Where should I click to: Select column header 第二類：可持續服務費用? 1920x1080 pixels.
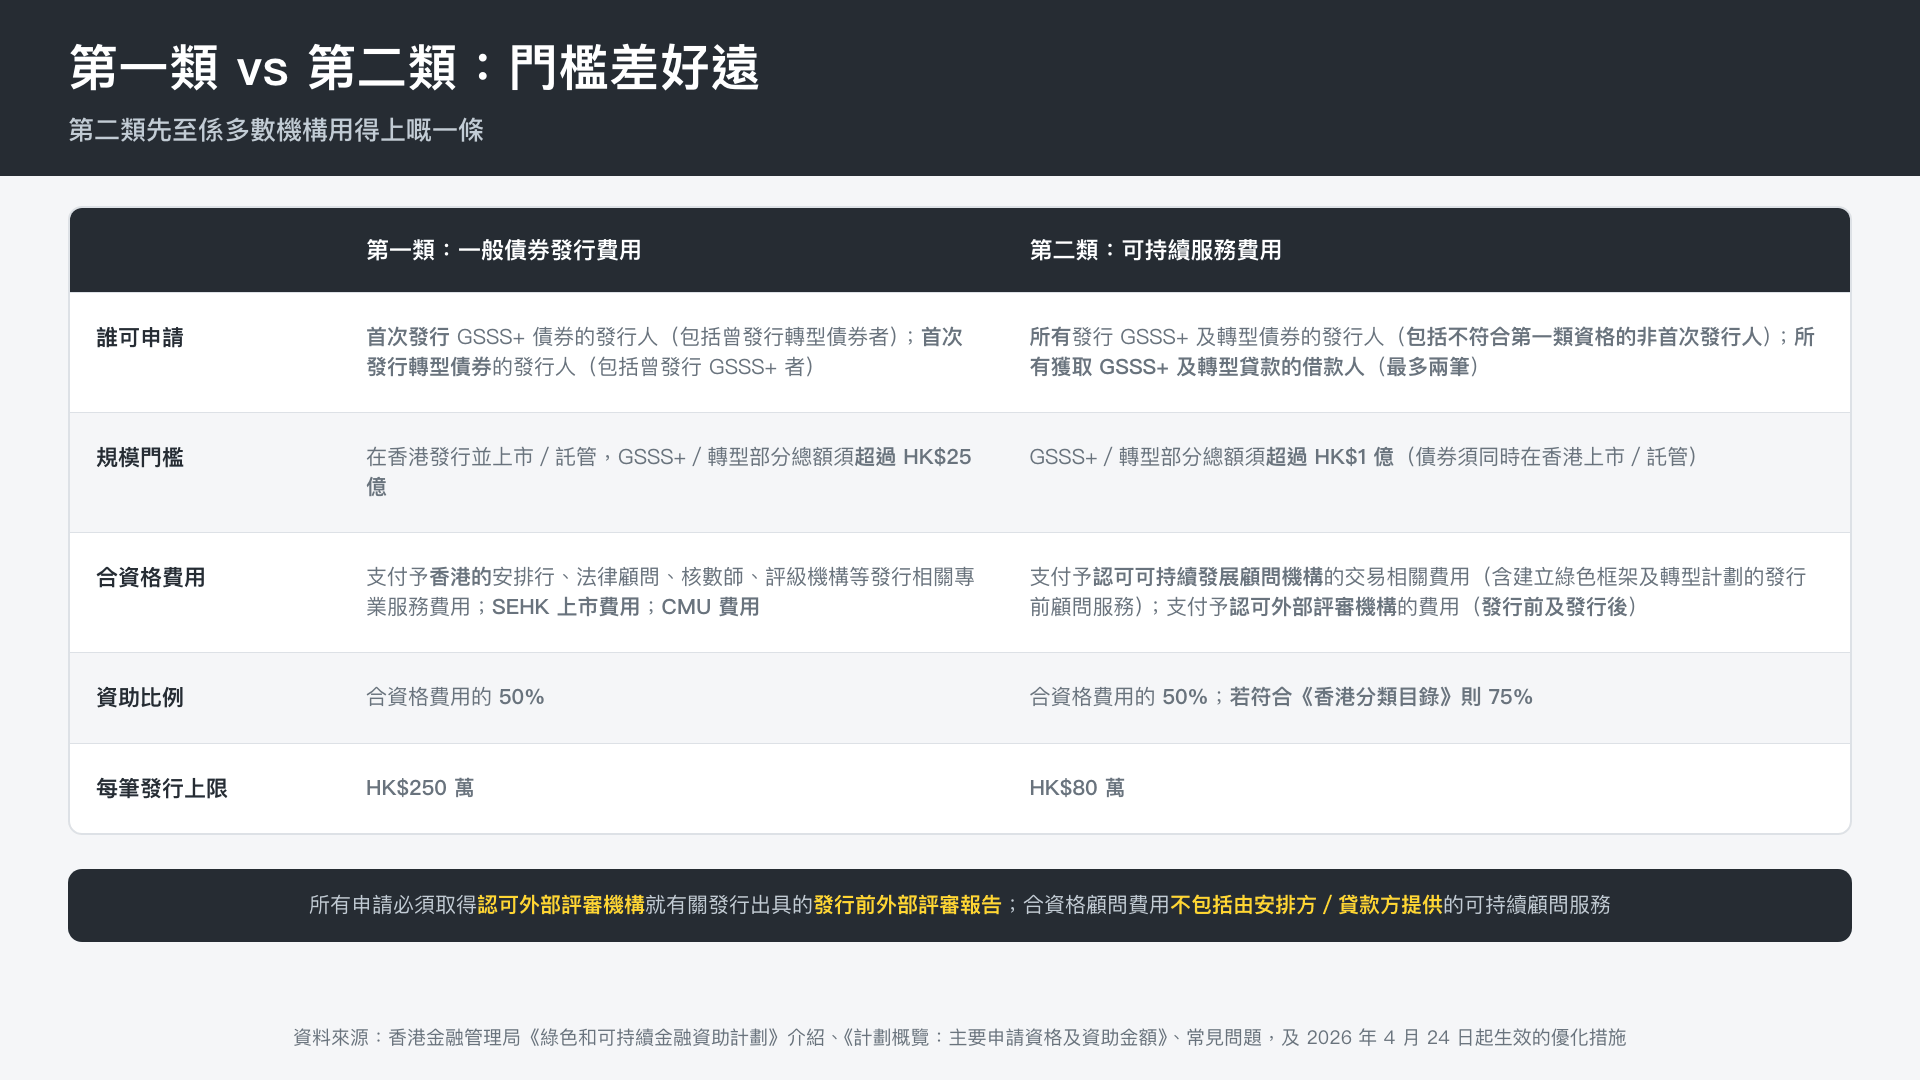[1155, 250]
